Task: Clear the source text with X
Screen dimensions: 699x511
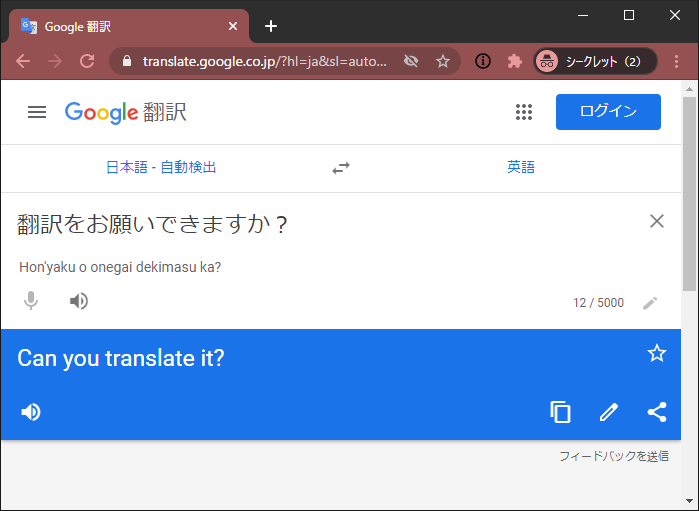Action: click(x=657, y=222)
